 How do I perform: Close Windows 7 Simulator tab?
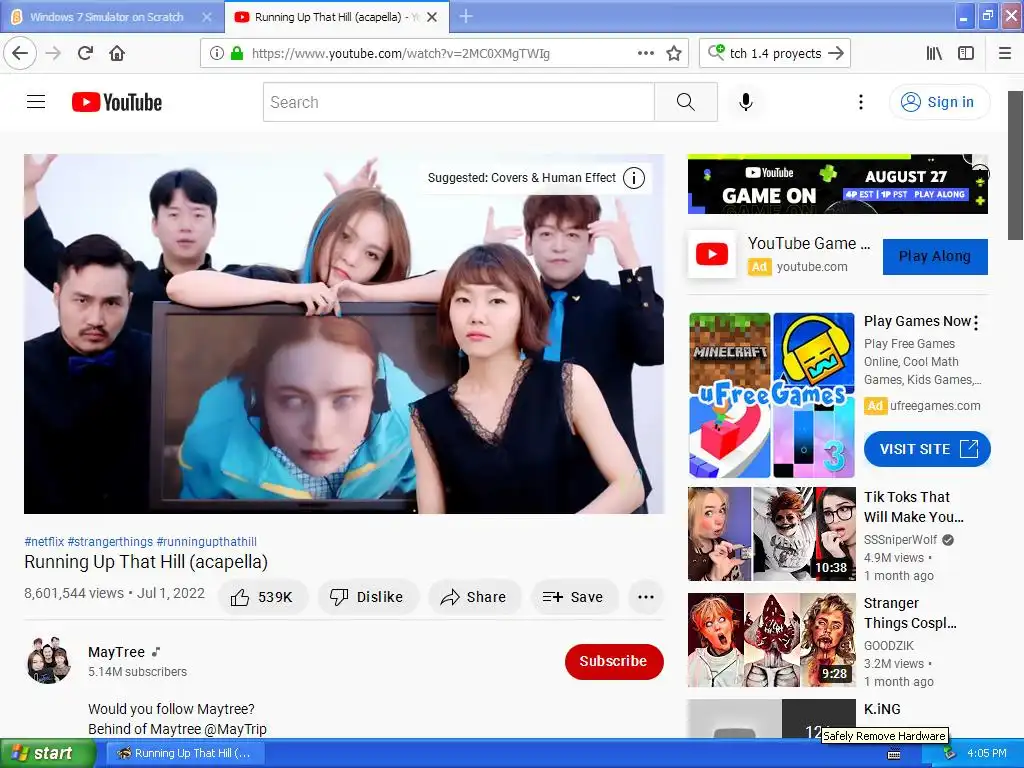point(207,17)
